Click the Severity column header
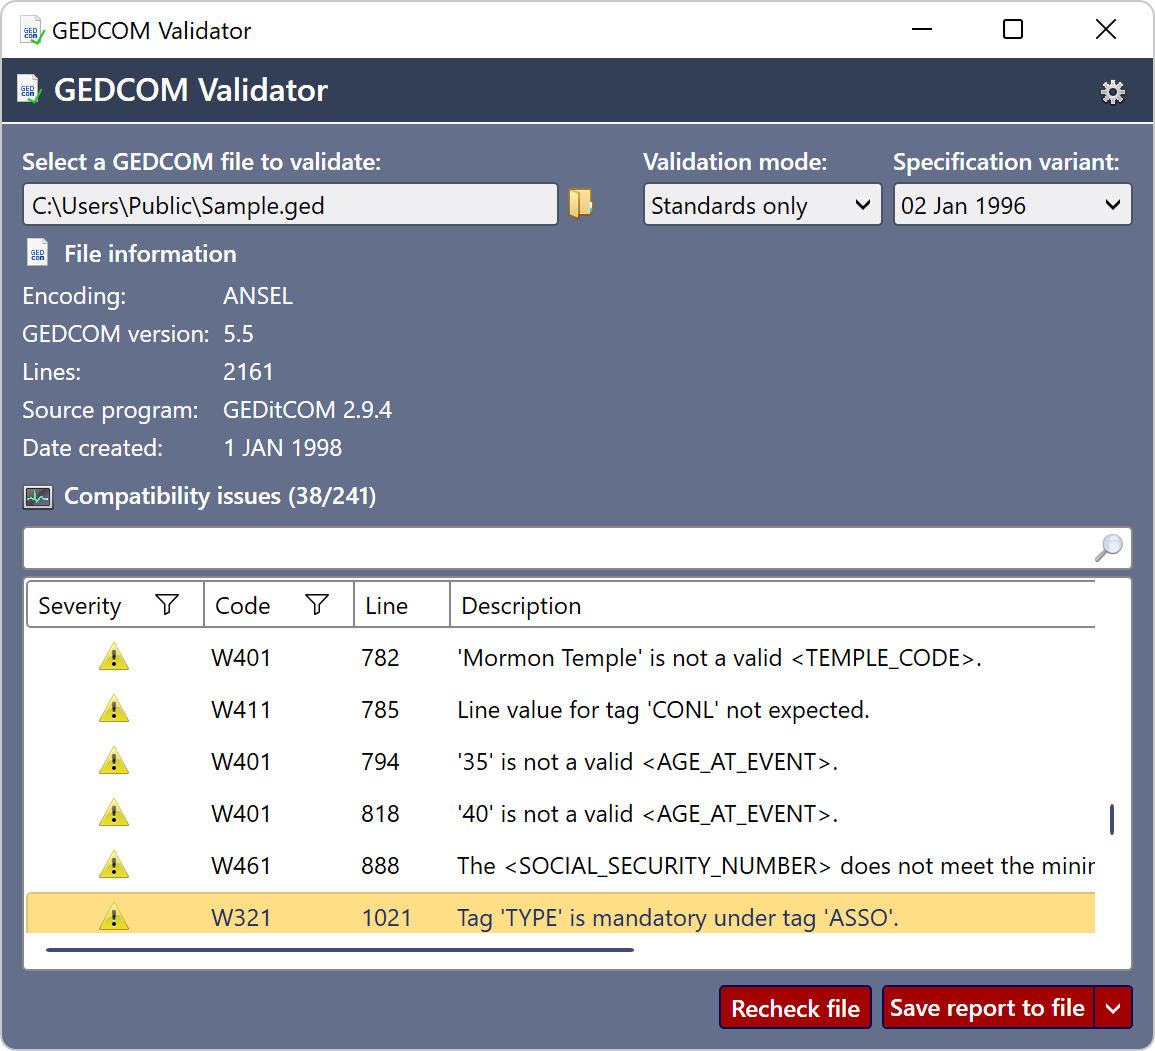The image size is (1155, 1051). [115, 605]
